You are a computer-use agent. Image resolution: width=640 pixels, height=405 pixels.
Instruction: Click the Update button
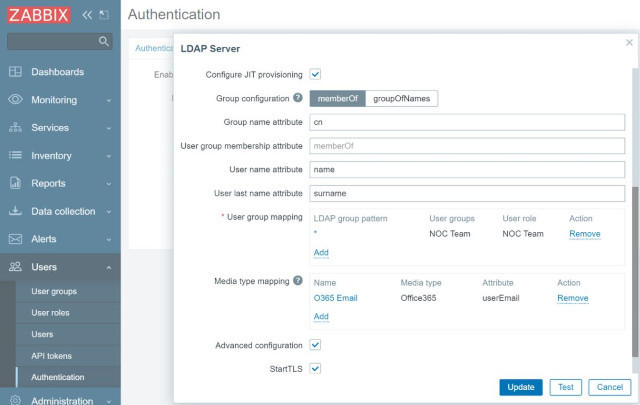pyautogui.click(x=521, y=387)
